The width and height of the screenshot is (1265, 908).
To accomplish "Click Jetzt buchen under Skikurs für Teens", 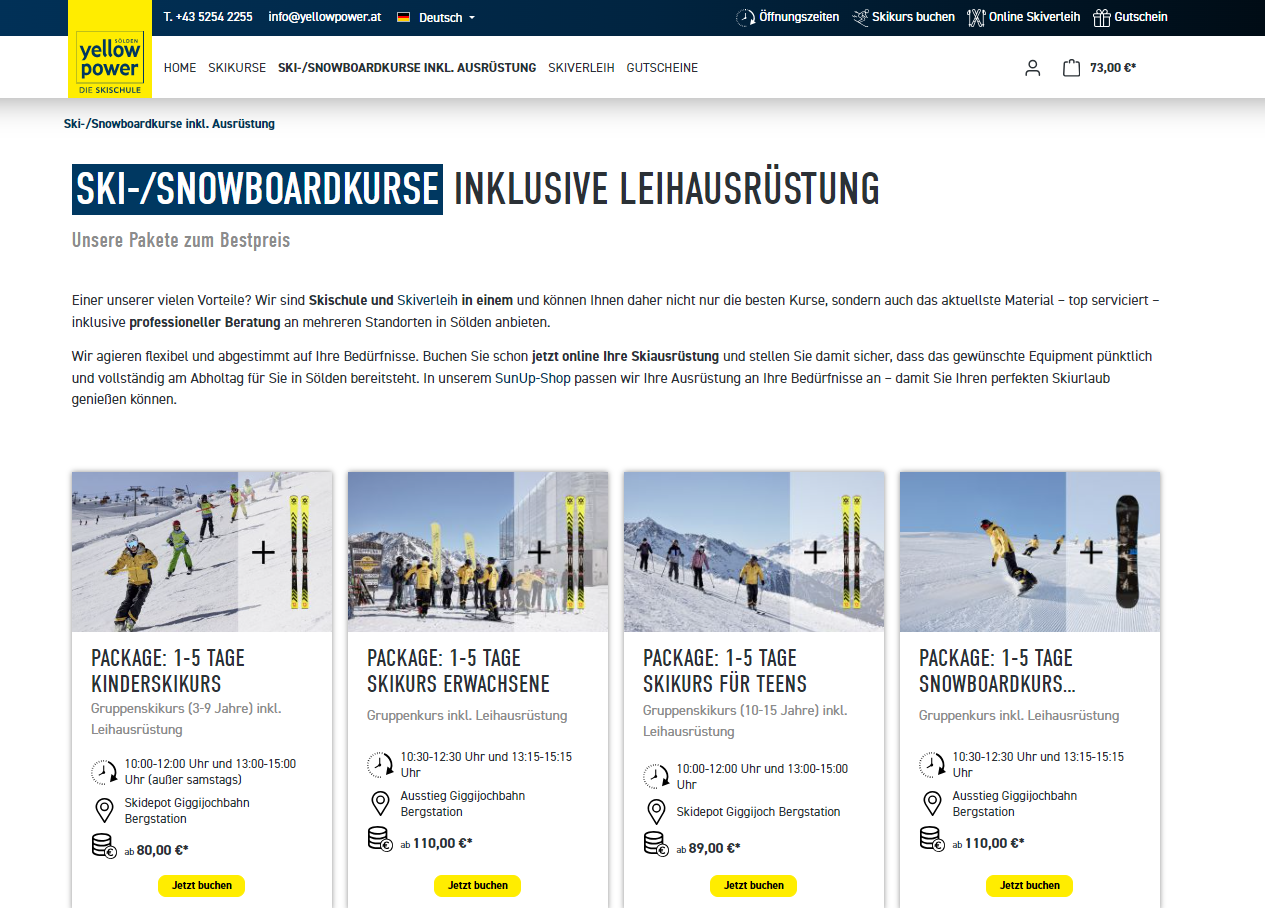I will click(x=753, y=885).
